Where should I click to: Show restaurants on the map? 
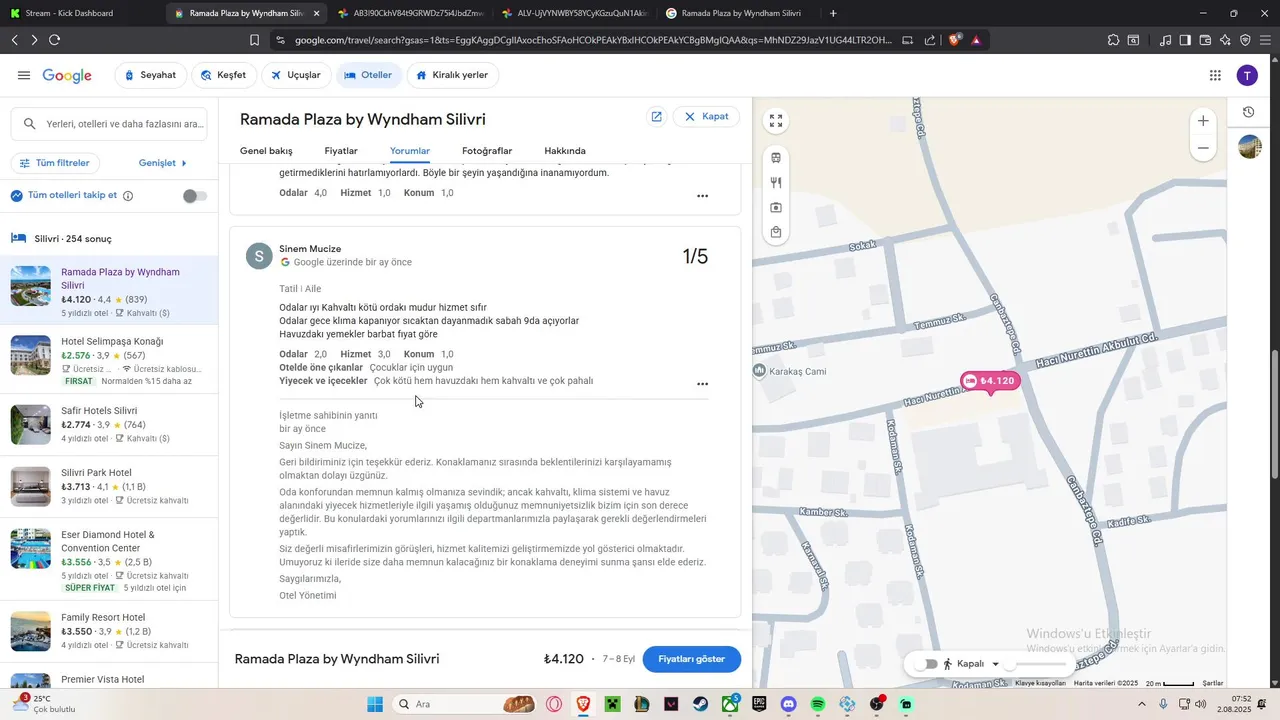click(776, 183)
